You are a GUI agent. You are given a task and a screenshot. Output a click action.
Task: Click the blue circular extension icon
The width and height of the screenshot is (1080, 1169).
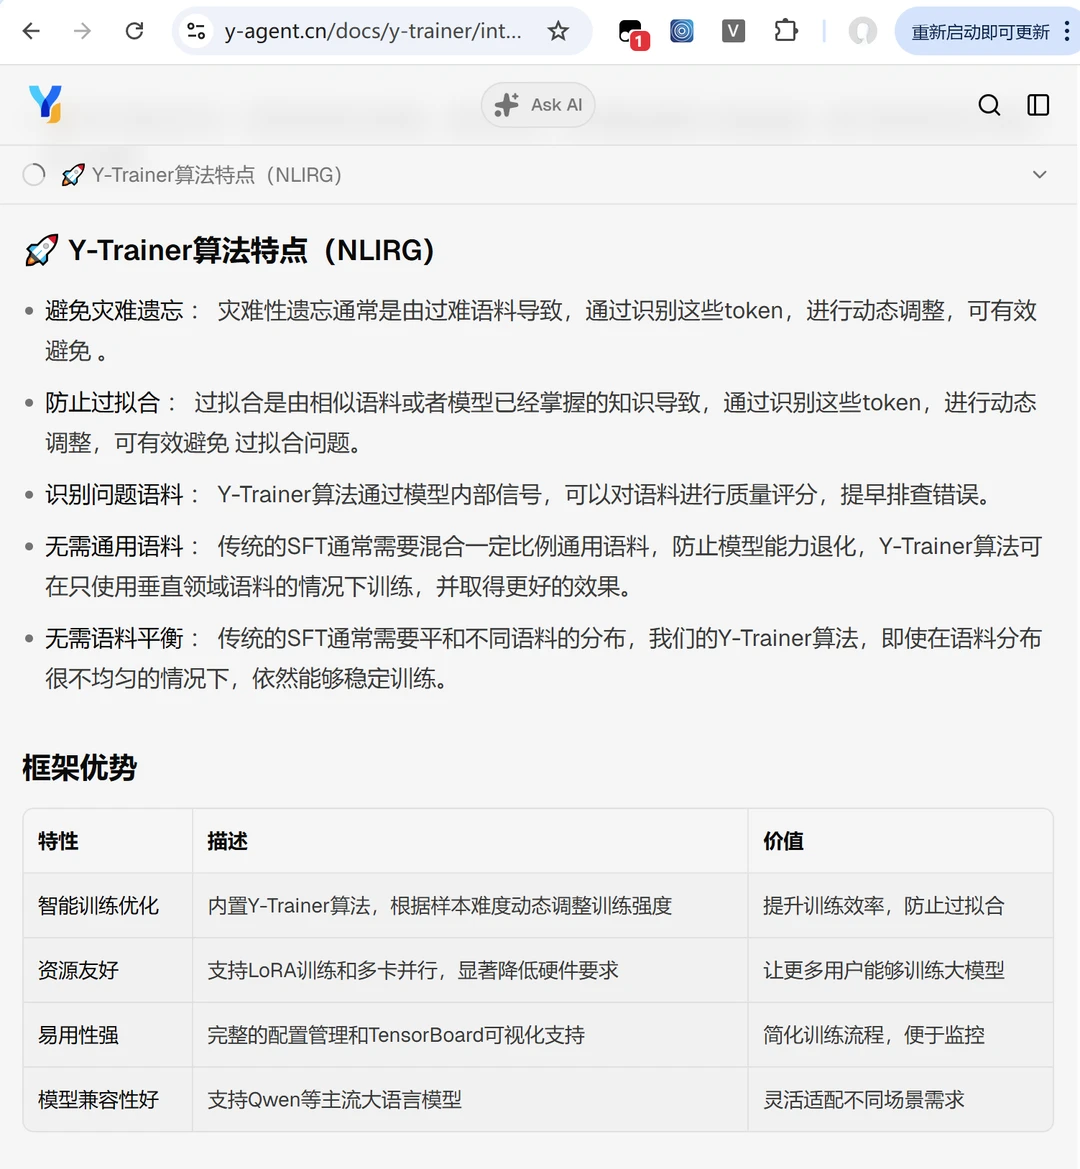(x=682, y=30)
